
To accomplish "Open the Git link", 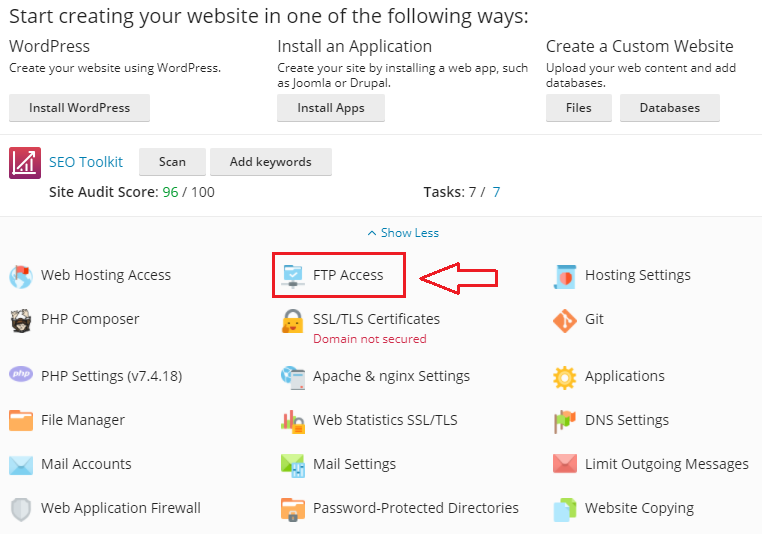I will 594,319.
